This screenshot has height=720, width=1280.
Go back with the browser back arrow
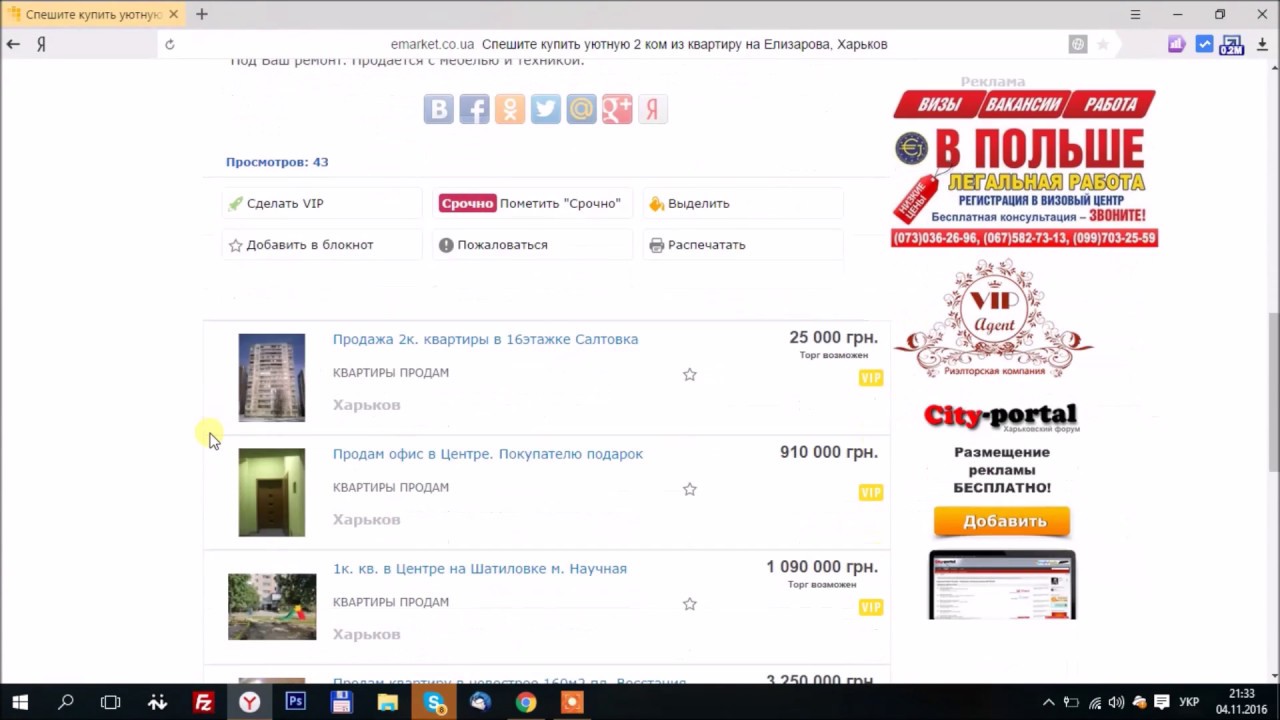pyautogui.click(x=13, y=44)
